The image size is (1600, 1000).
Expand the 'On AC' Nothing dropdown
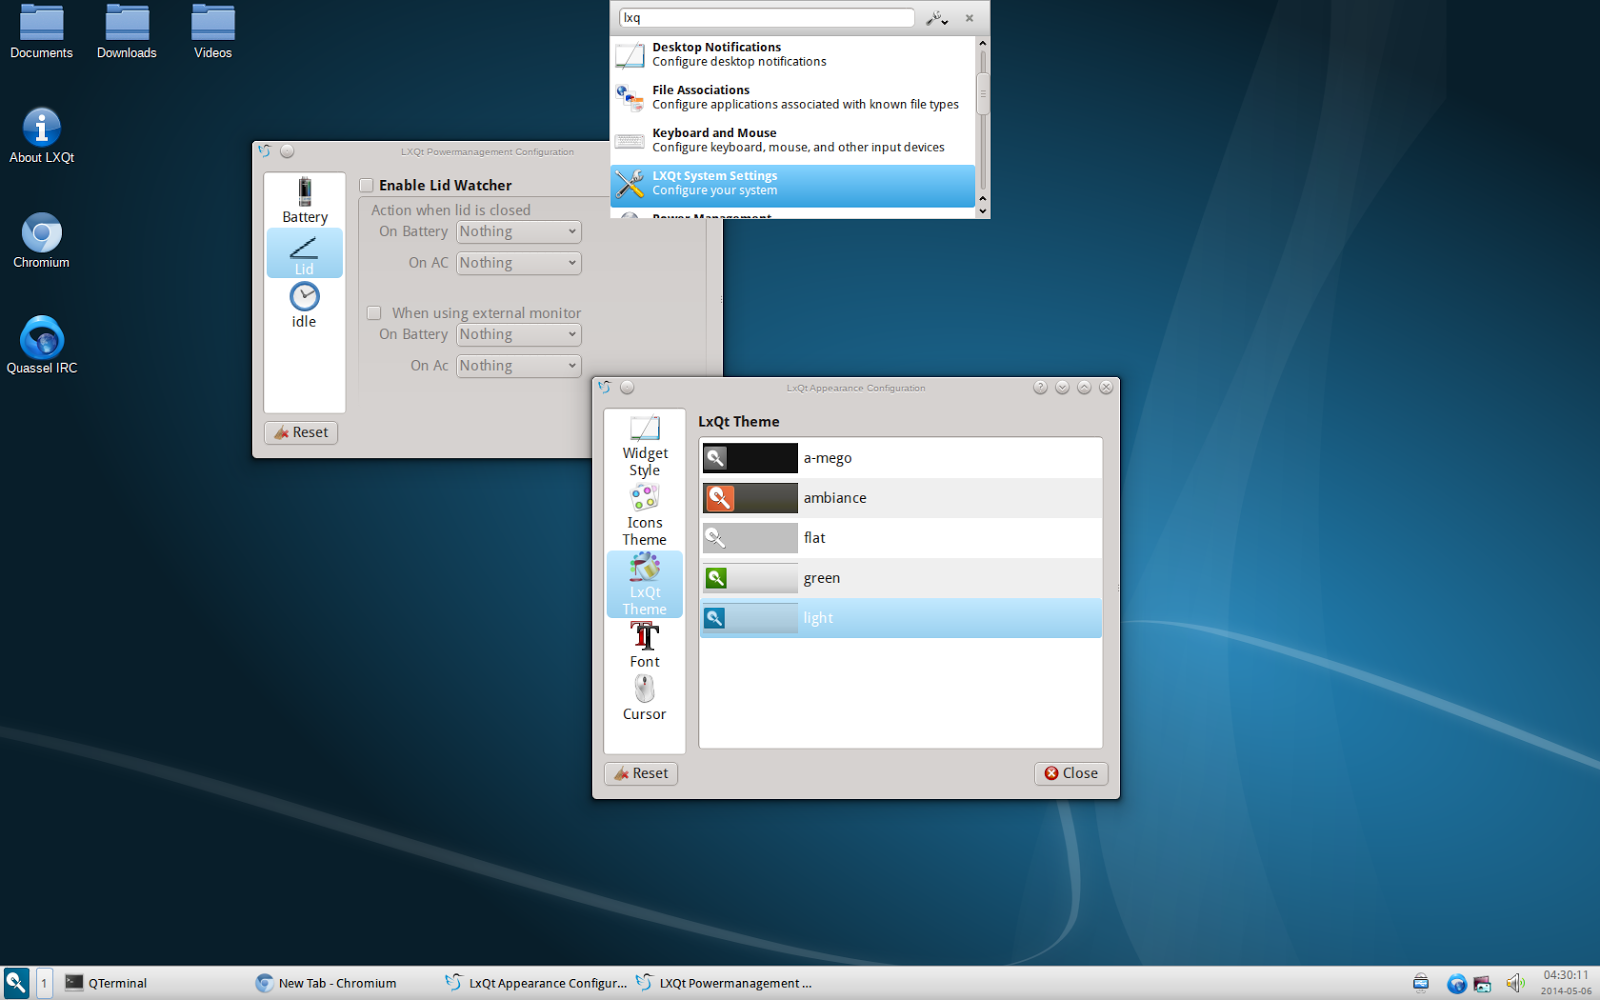pyautogui.click(x=517, y=262)
